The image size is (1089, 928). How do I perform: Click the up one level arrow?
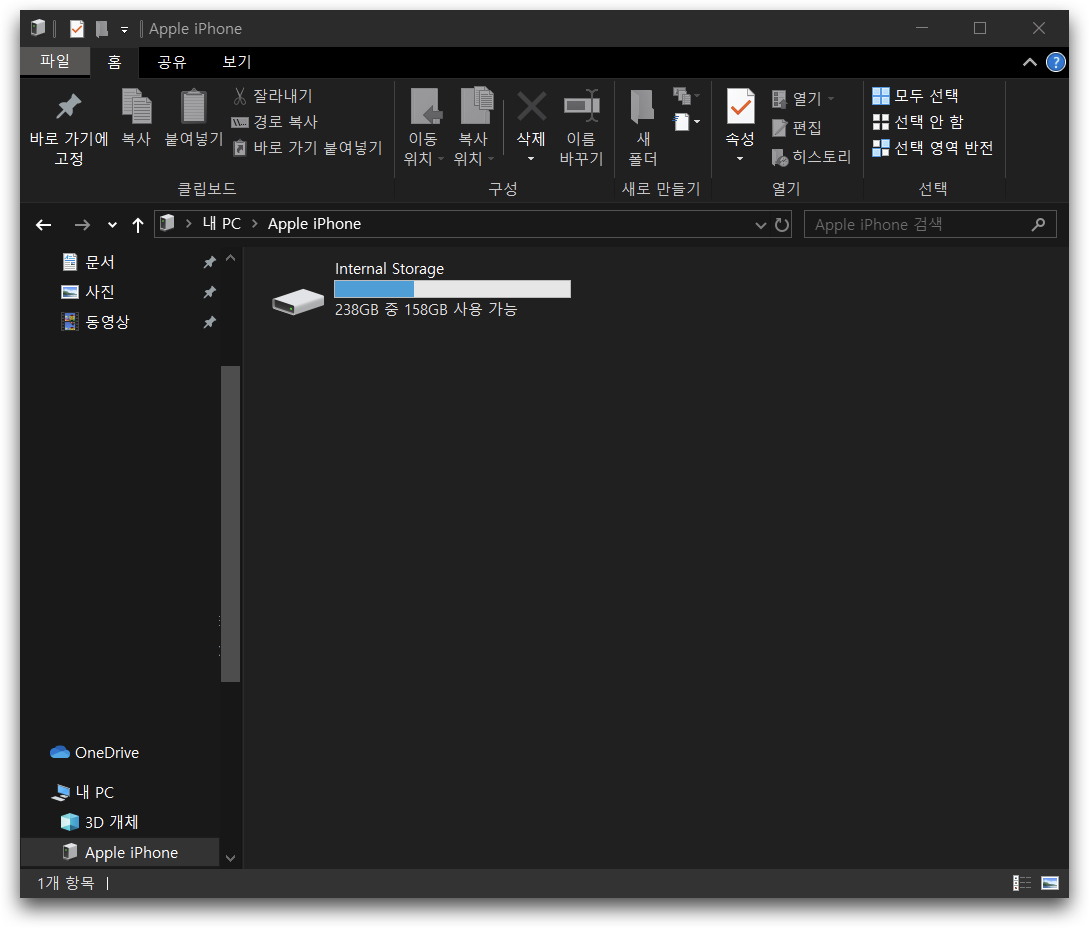[x=138, y=224]
